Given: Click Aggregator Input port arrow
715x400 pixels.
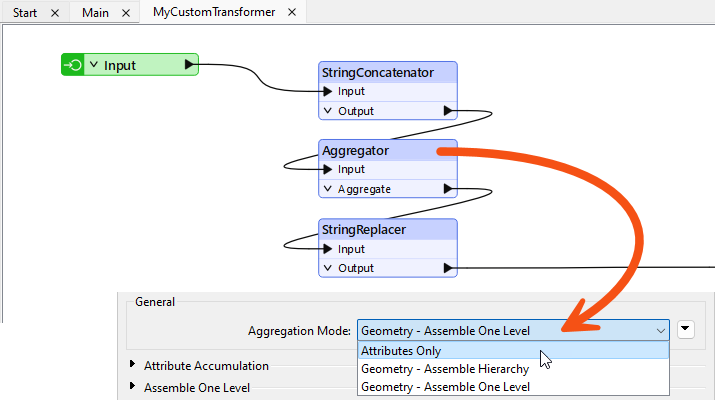Looking at the screenshot, I should coord(328,170).
